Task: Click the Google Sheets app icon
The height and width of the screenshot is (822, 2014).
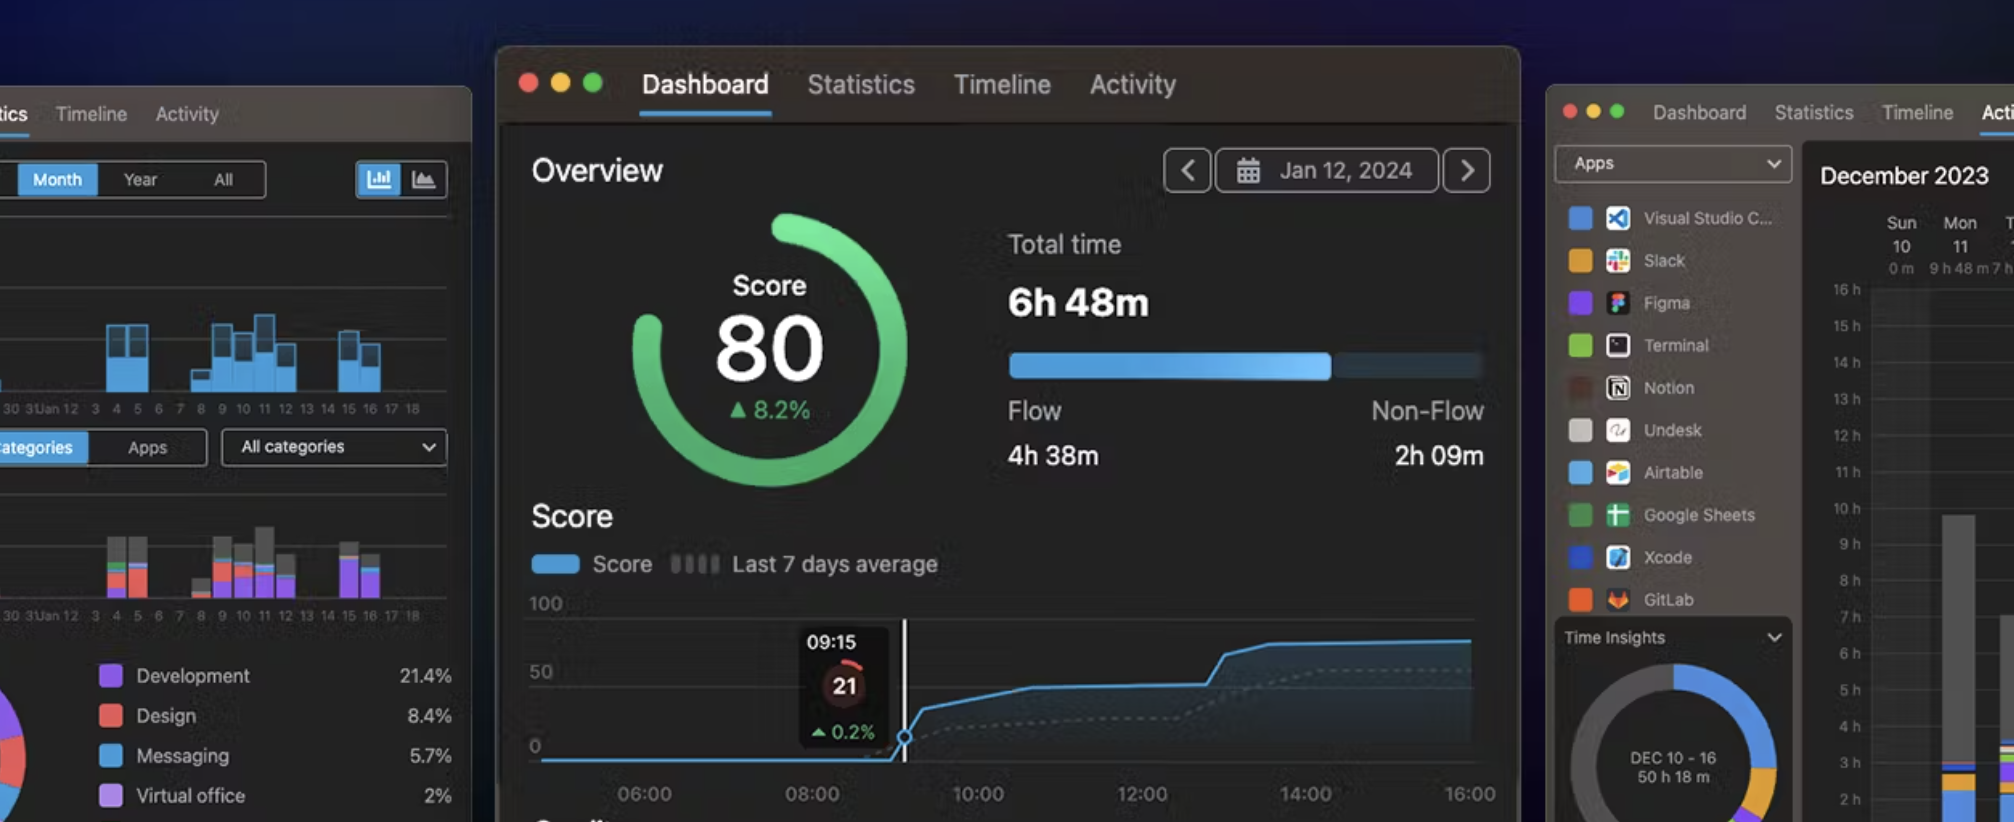Action: tap(1618, 515)
